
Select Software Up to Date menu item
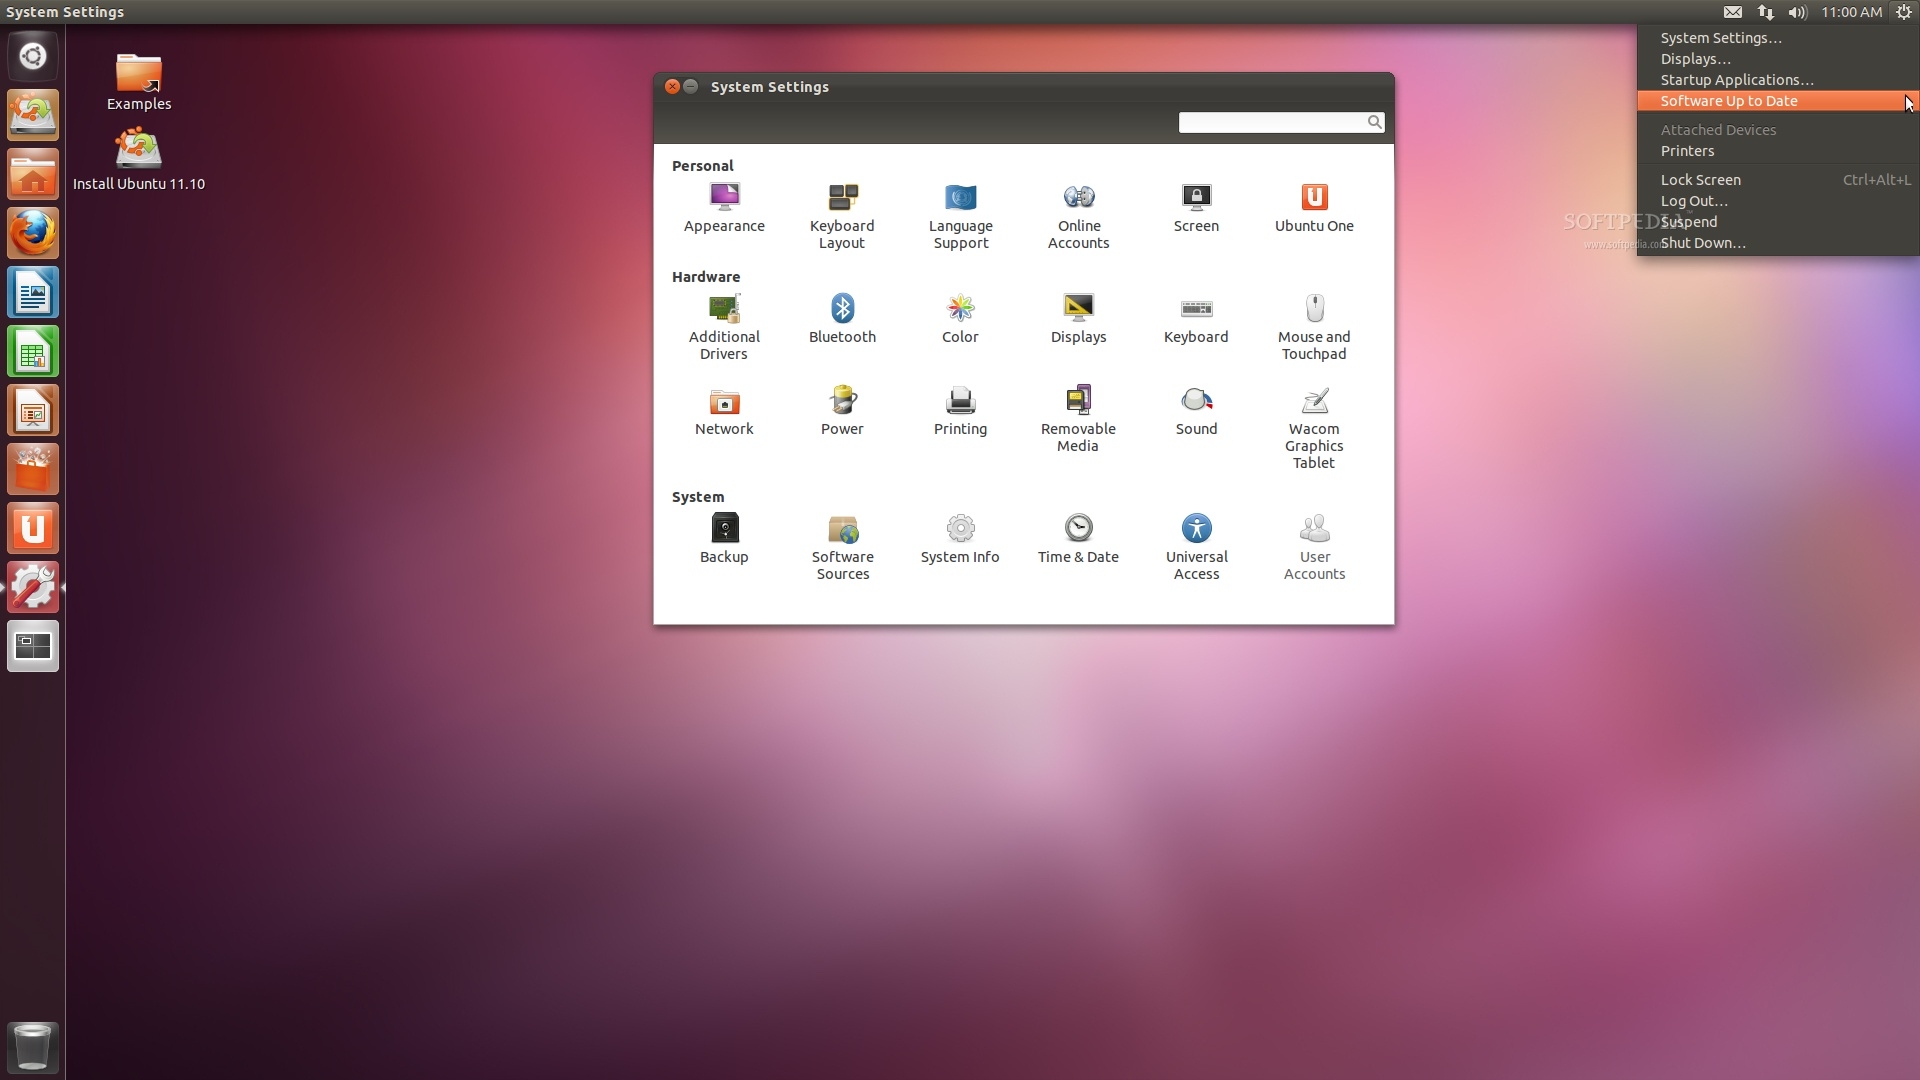pyautogui.click(x=1729, y=100)
